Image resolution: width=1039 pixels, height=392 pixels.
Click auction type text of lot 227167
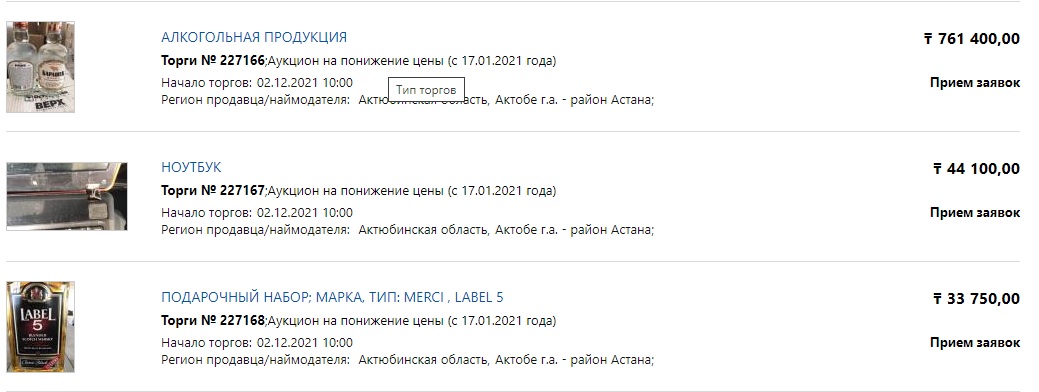point(411,191)
